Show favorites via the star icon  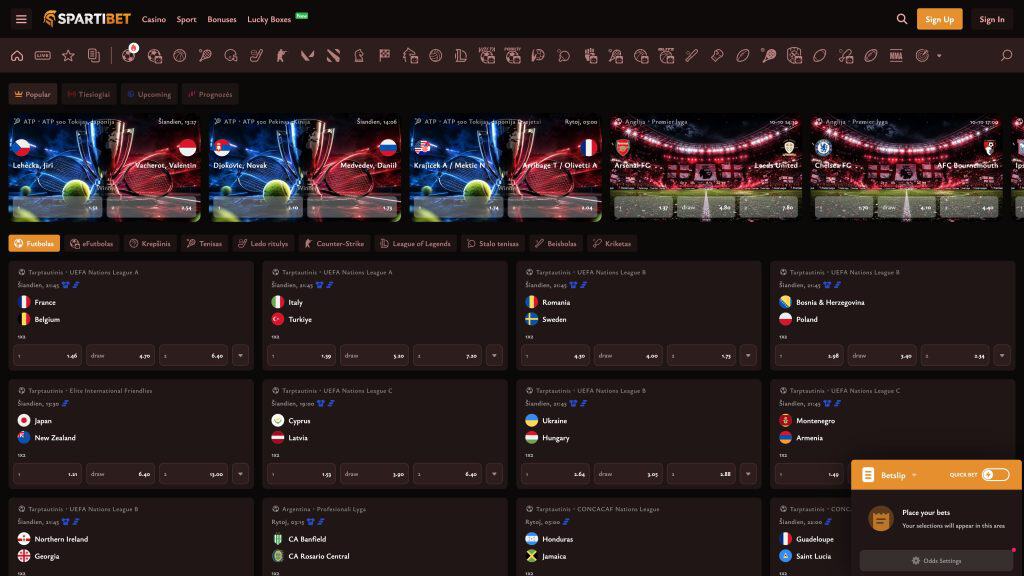click(68, 56)
